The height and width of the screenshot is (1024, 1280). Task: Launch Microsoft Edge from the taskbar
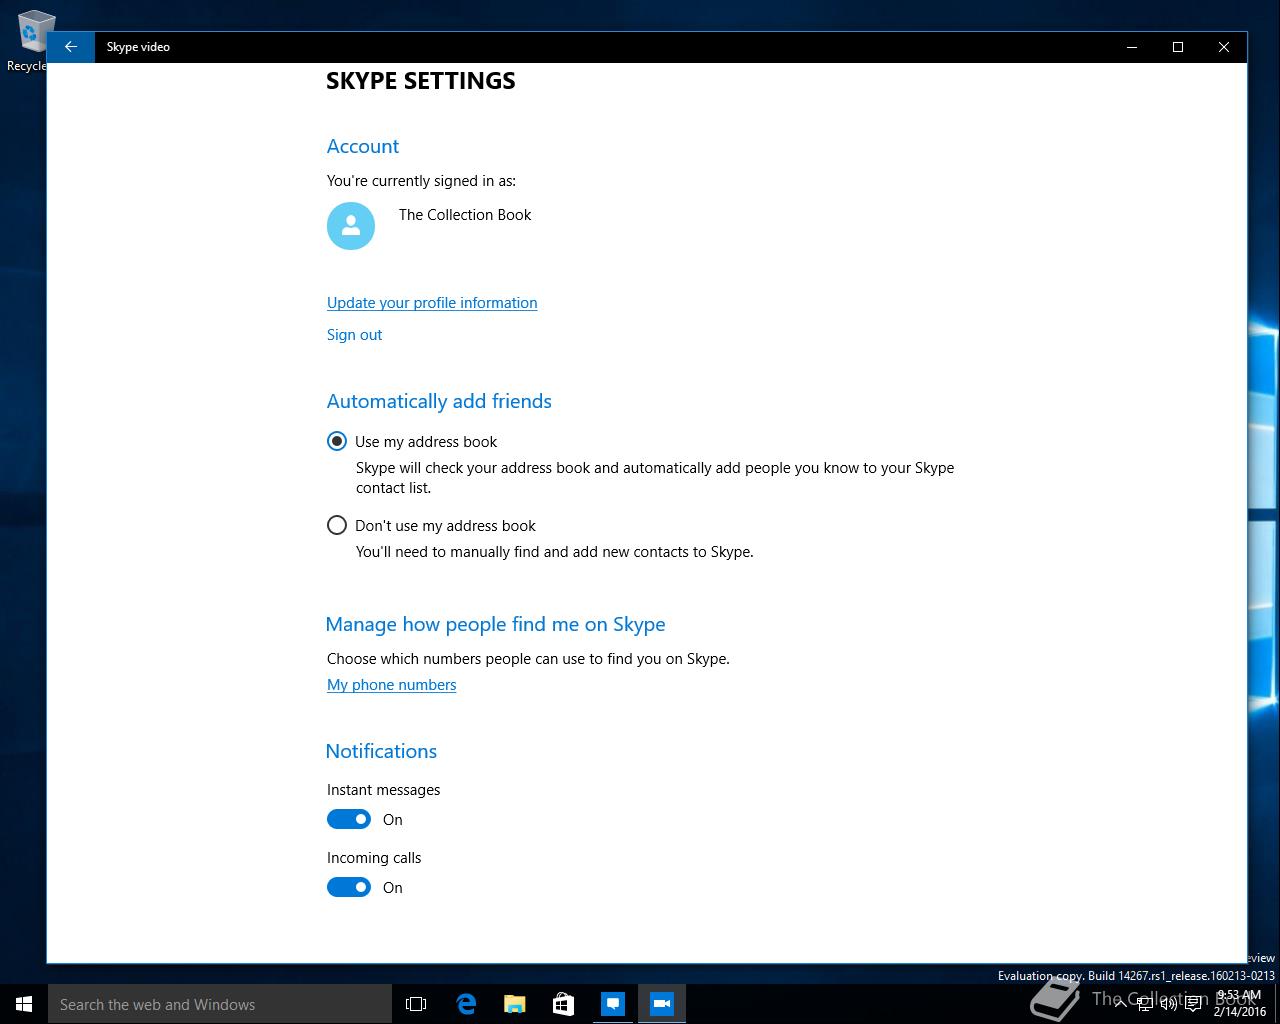click(x=466, y=1004)
